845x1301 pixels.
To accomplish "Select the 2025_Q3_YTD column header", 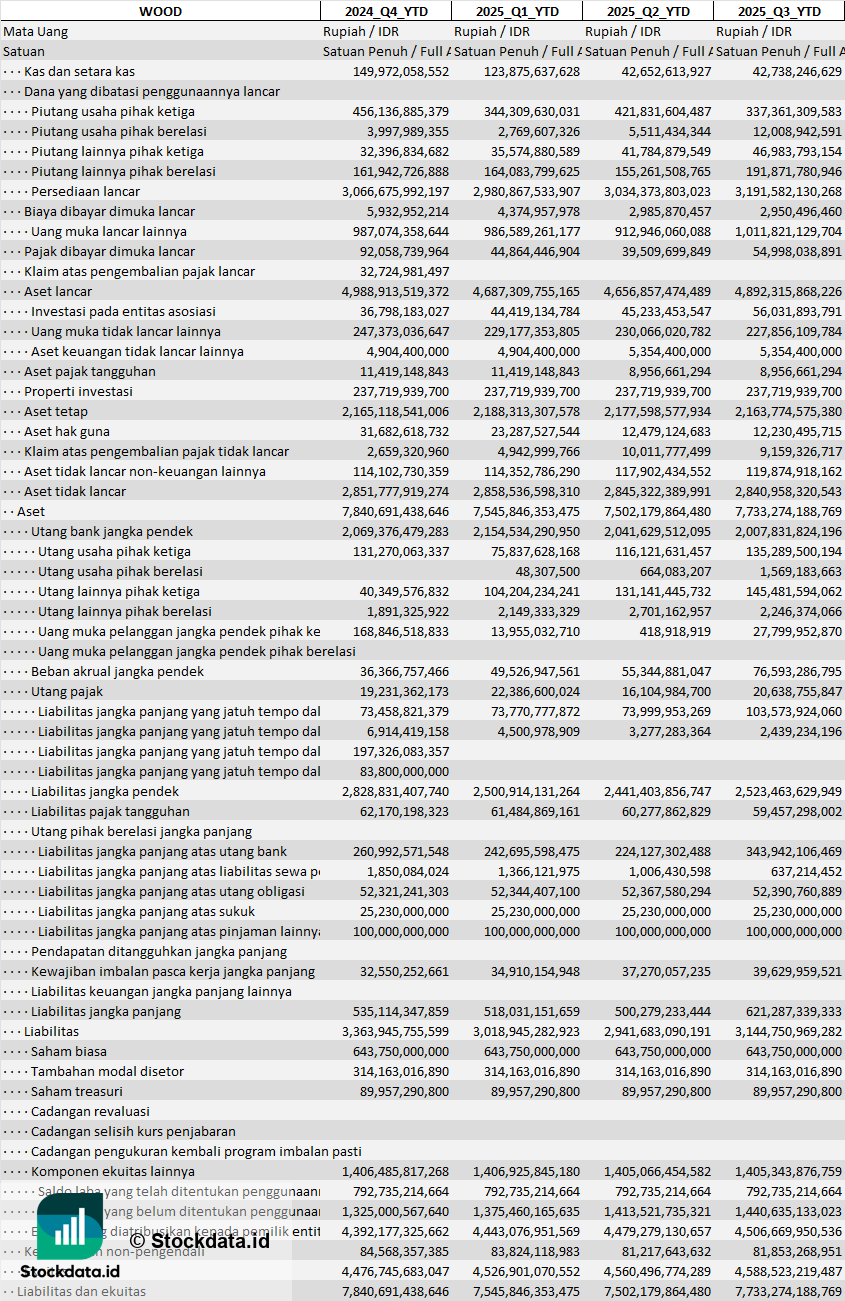I will tap(779, 11).
